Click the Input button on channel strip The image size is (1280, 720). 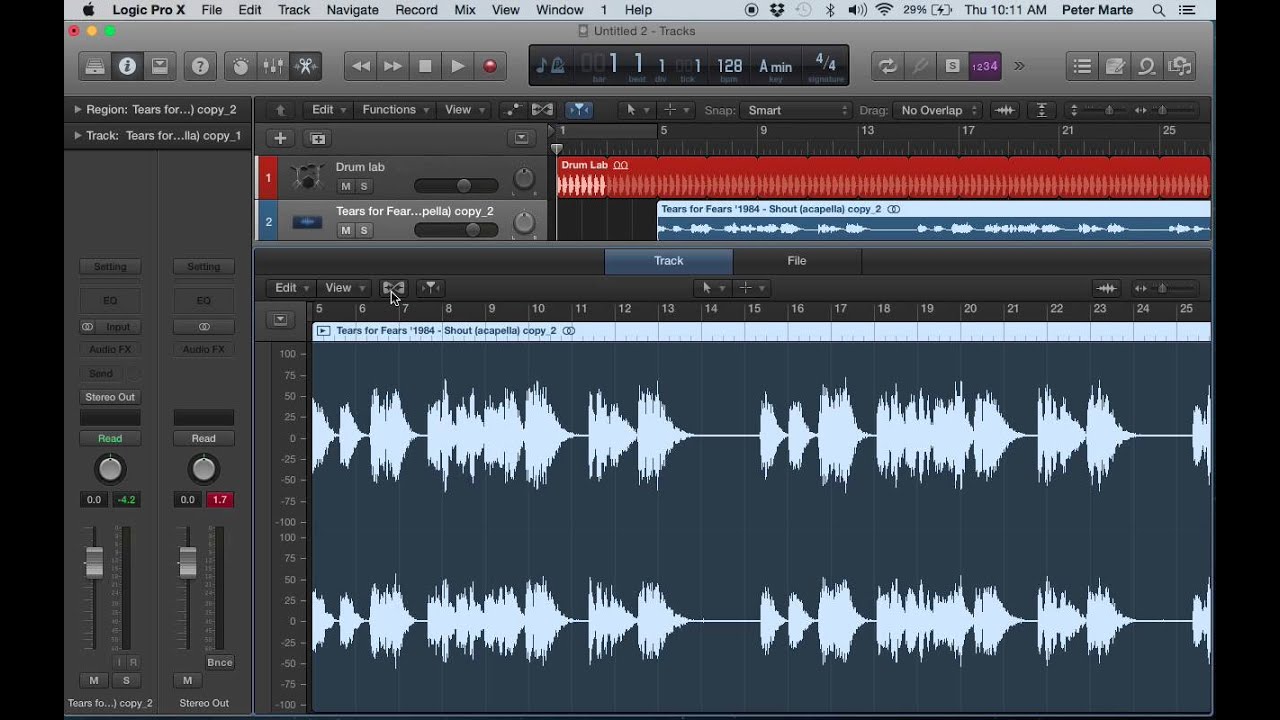tap(117, 327)
